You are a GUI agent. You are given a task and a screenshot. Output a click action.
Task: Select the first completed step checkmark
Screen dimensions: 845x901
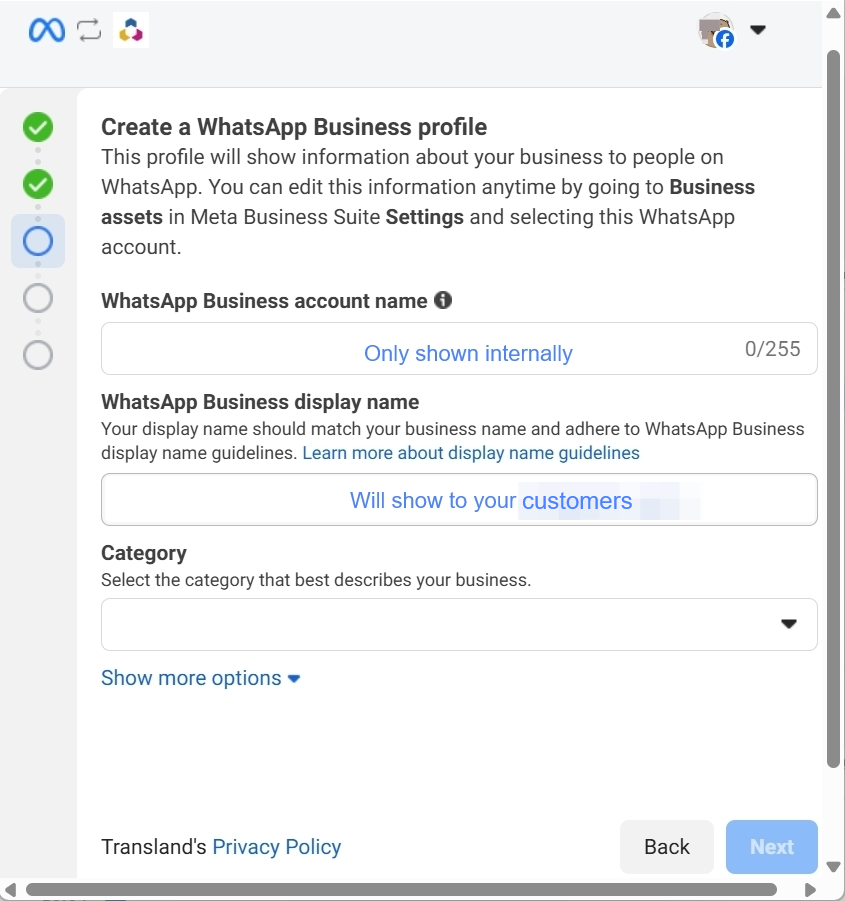38,127
